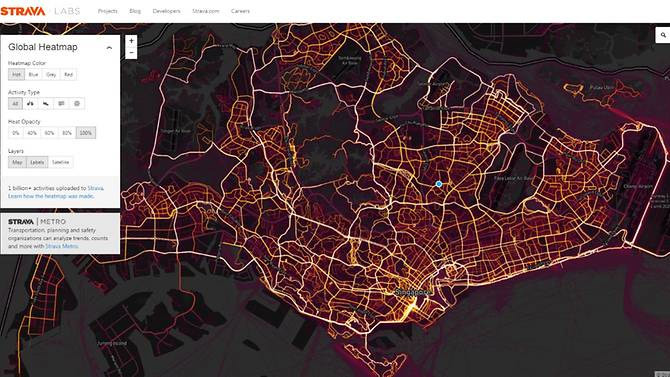Collapse the Global Heatmap panel
This screenshot has width=670, height=377.
pyautogui.click(x=109, y=48)
